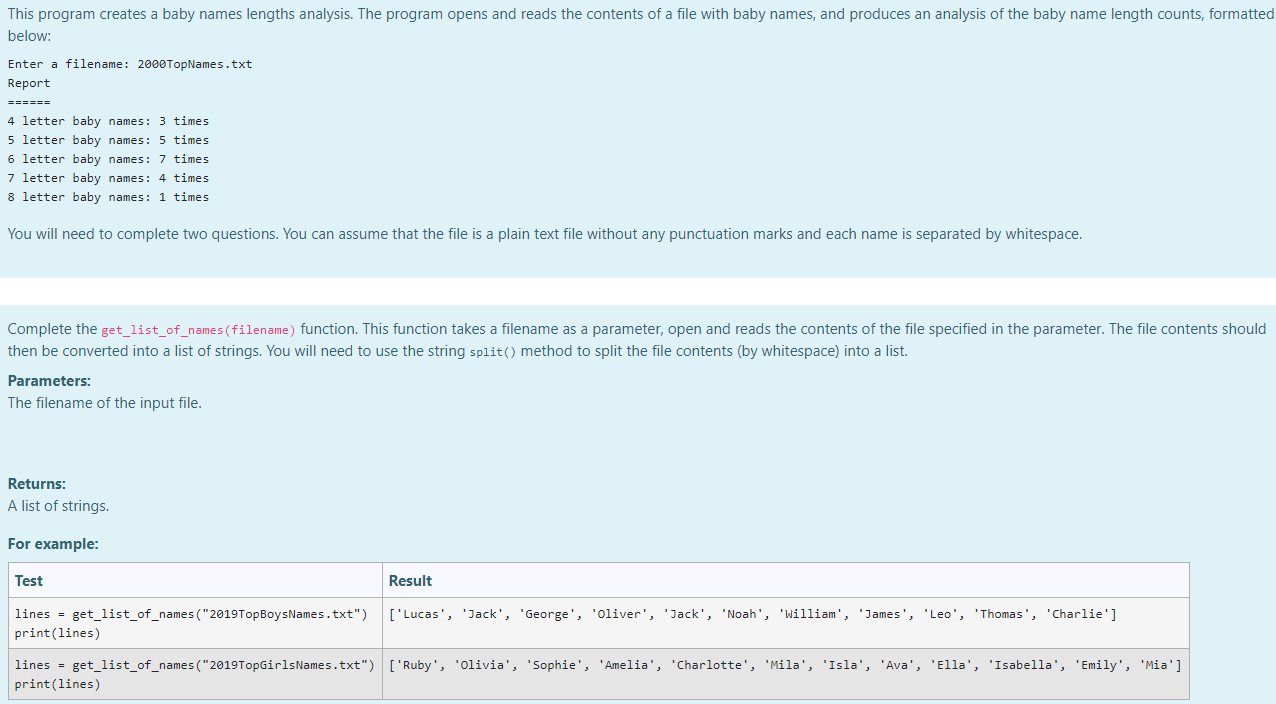Click the 4 letter baby names count line

108,120
